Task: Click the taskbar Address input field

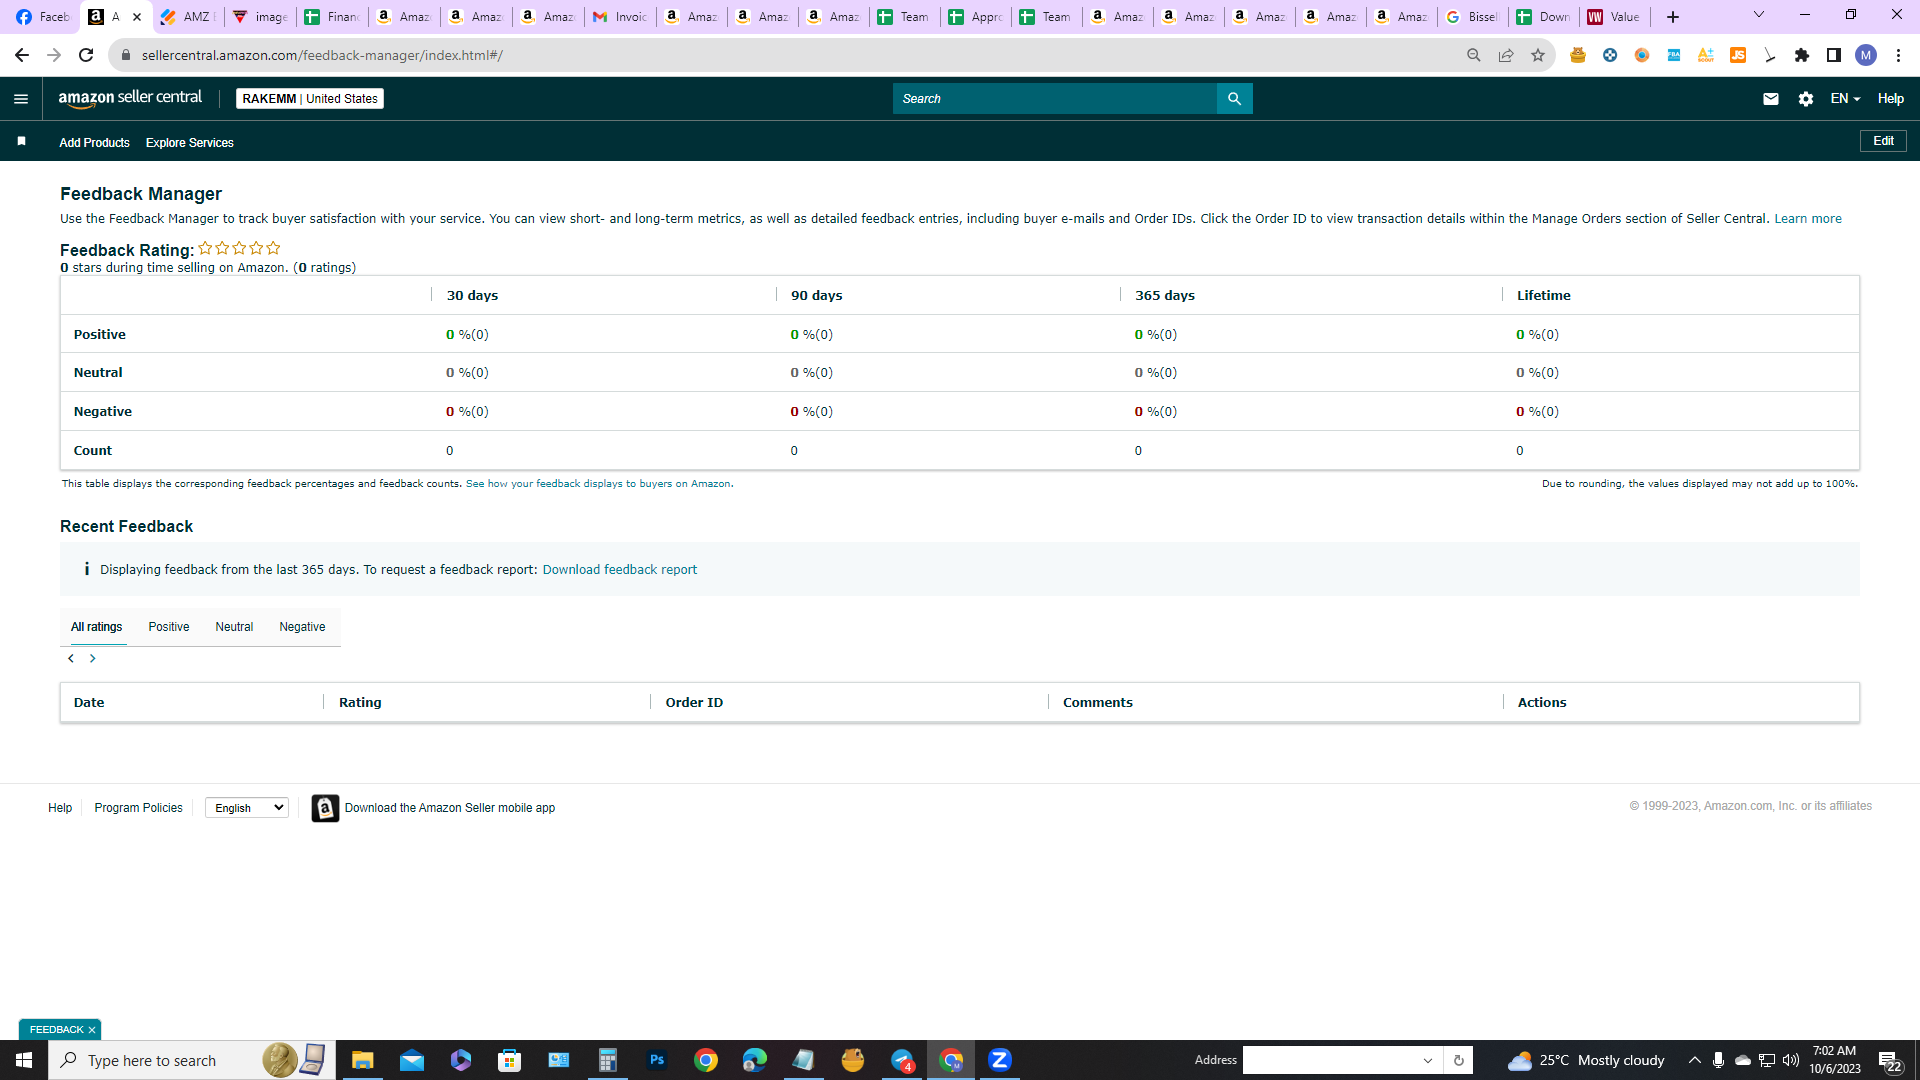Action: [1330, 1060]
